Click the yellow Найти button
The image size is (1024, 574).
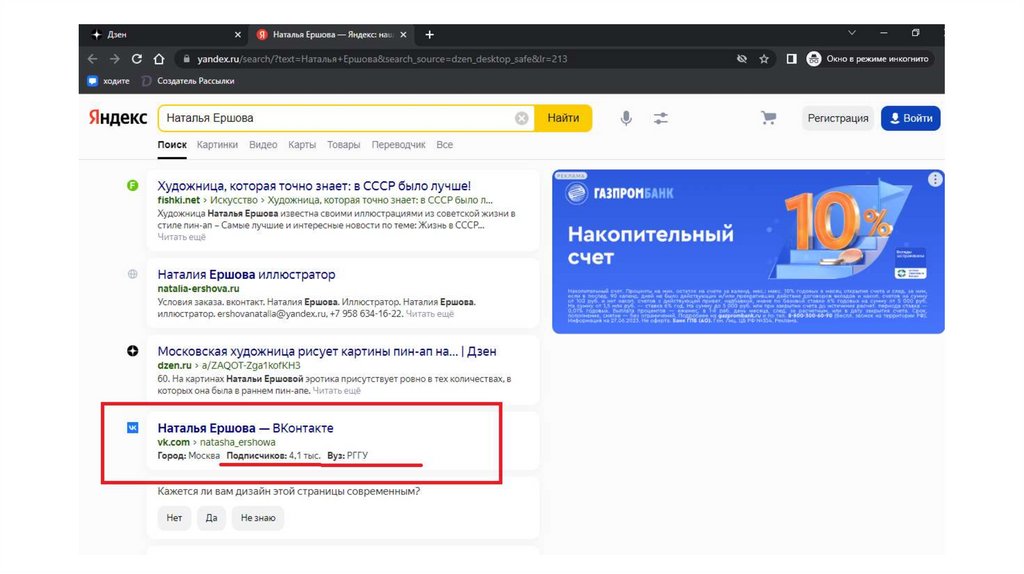[x=563, y=118]
